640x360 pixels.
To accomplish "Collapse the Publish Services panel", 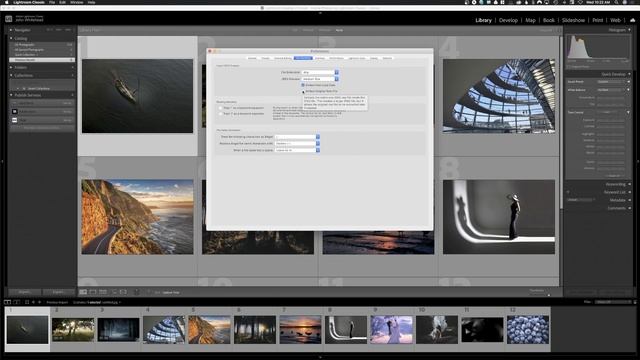I will coord(11,95).
